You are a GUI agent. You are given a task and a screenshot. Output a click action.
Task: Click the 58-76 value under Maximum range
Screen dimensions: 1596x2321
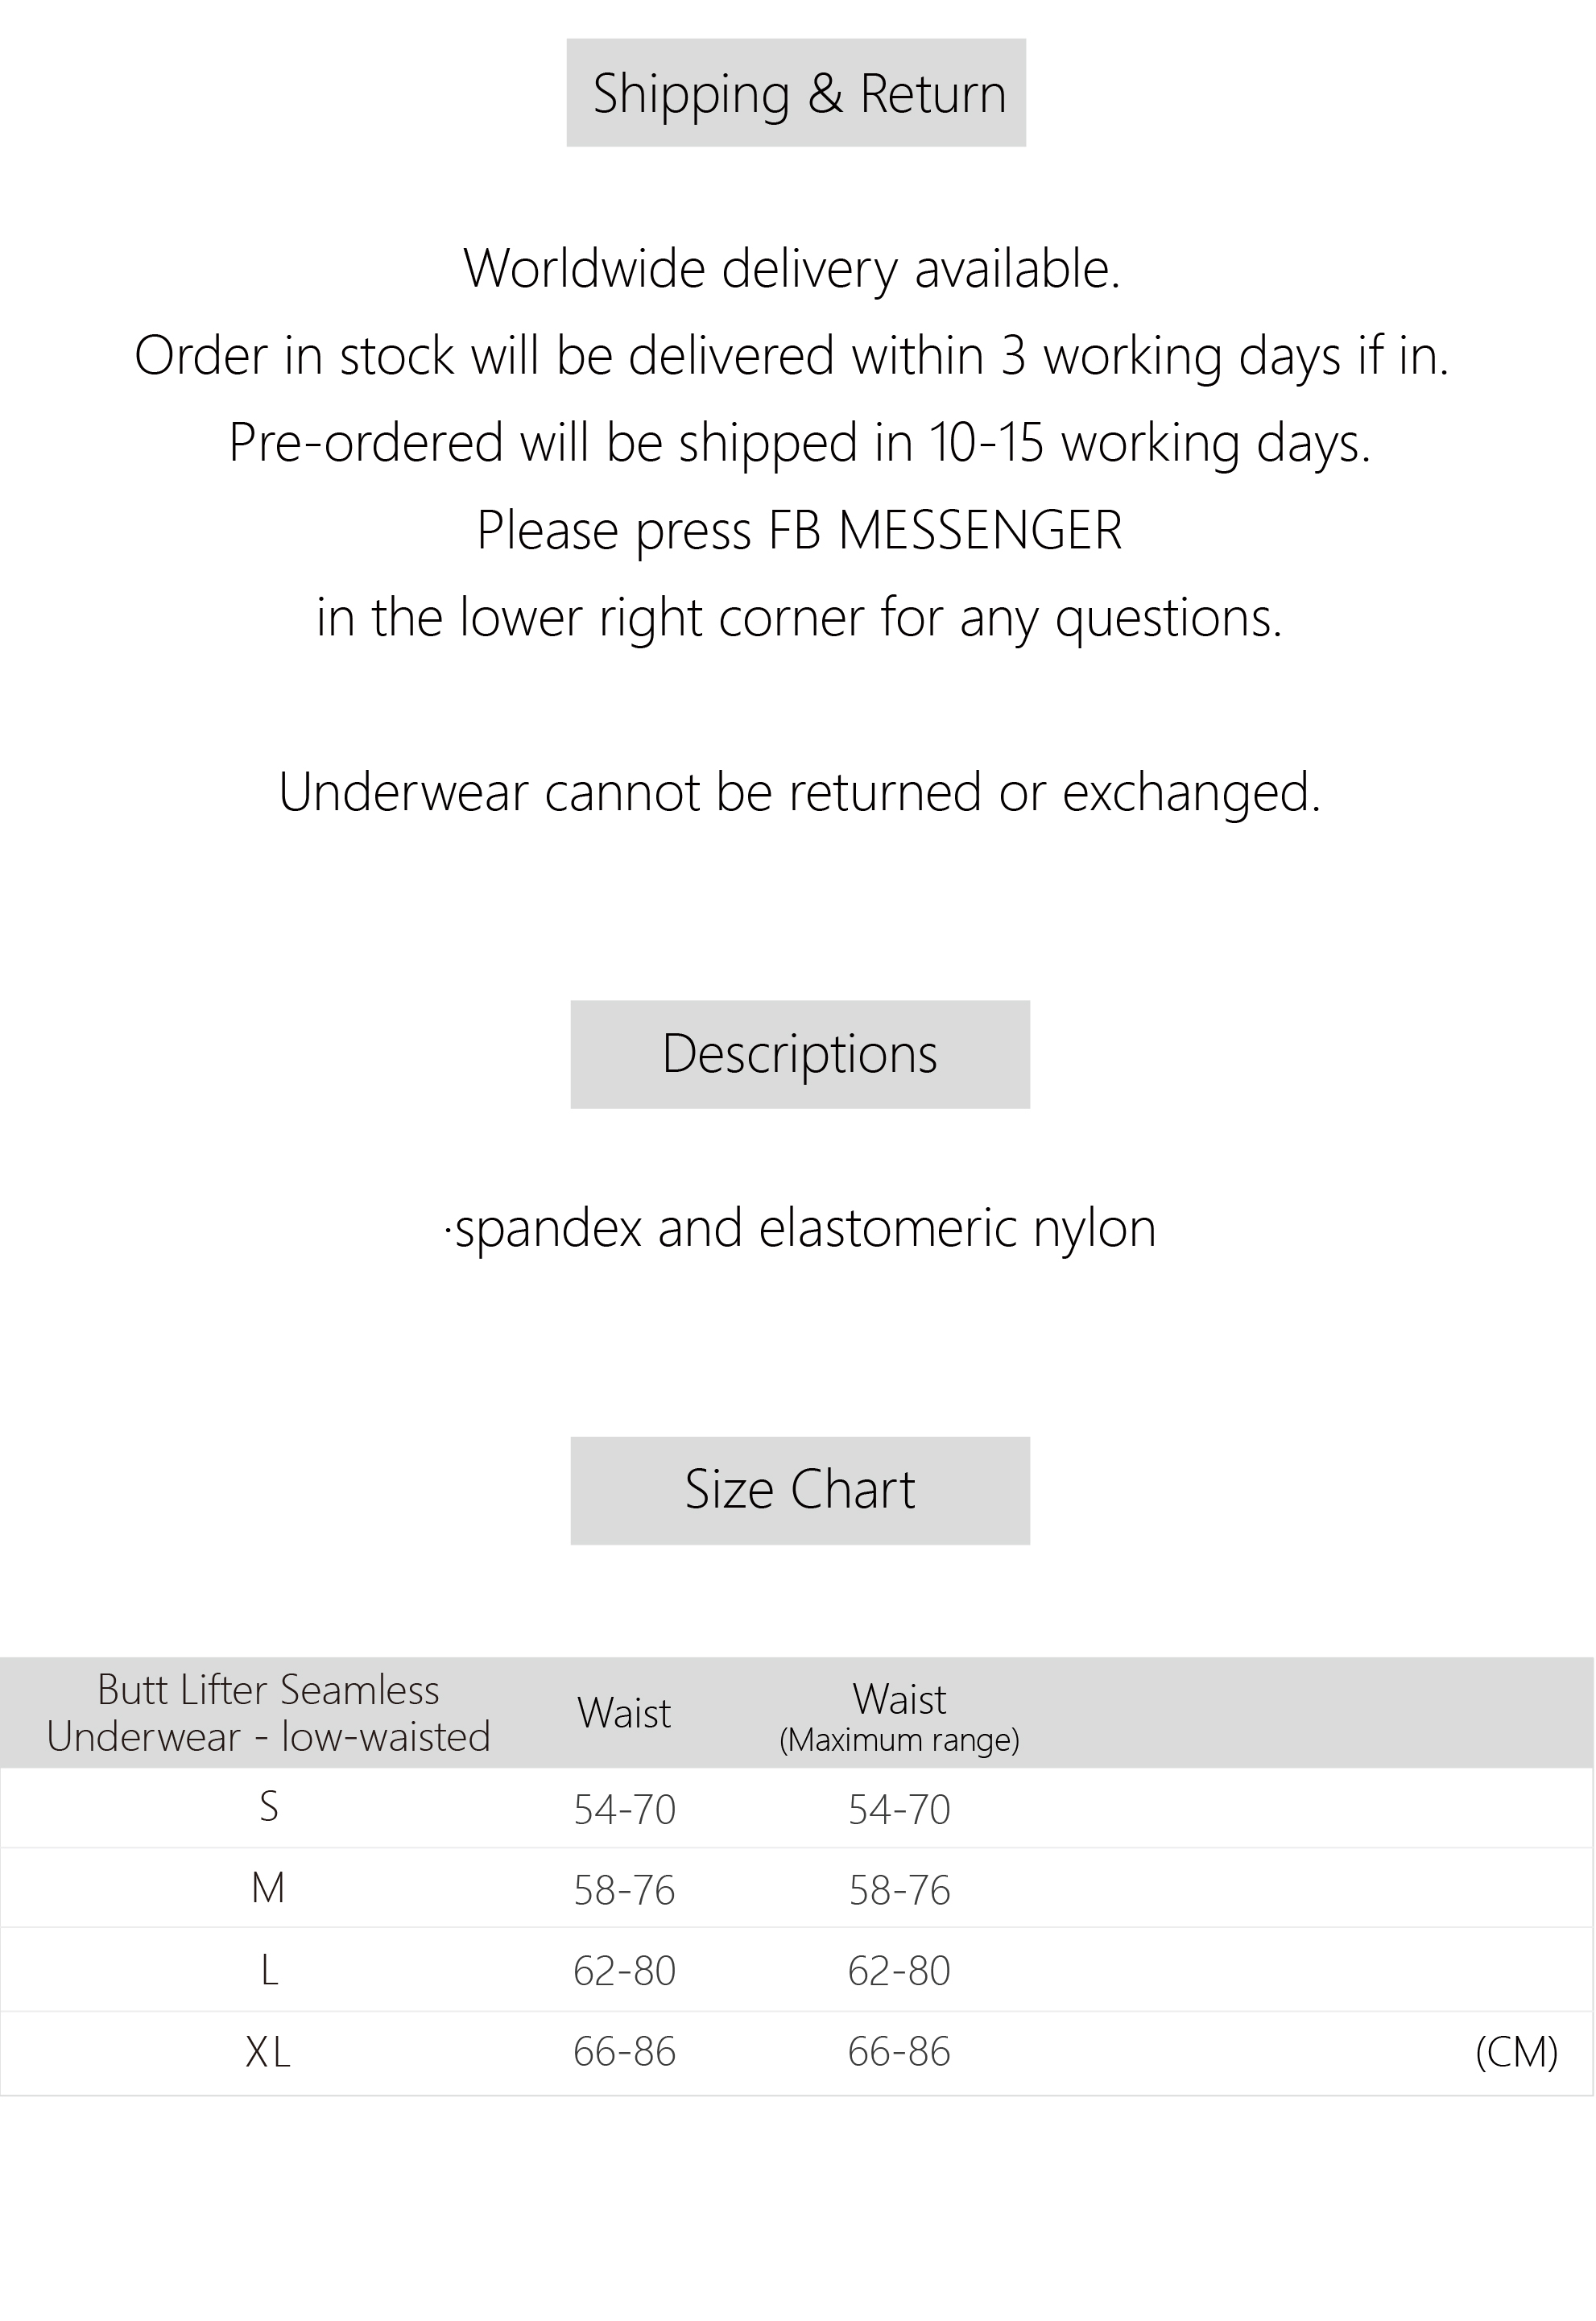899,1890
